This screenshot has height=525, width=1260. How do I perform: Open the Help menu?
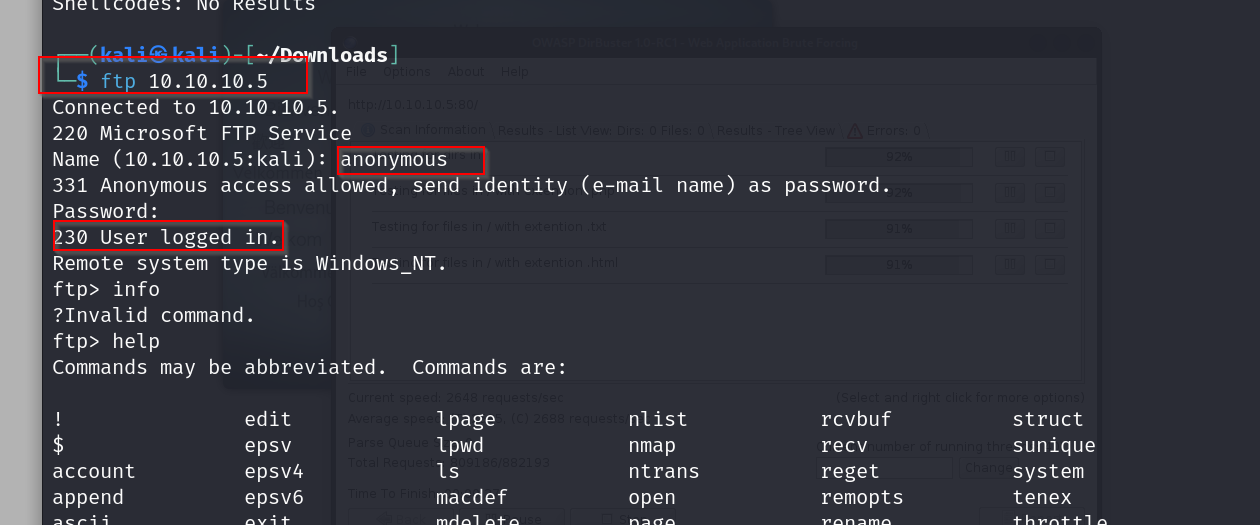pyautogui.click(x=515, y=72)
